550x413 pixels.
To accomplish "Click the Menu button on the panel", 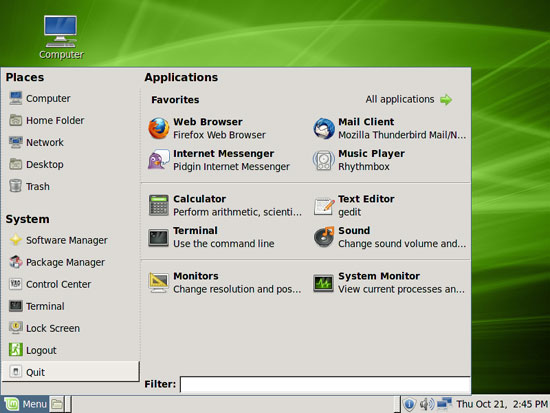I will (25, 404).
